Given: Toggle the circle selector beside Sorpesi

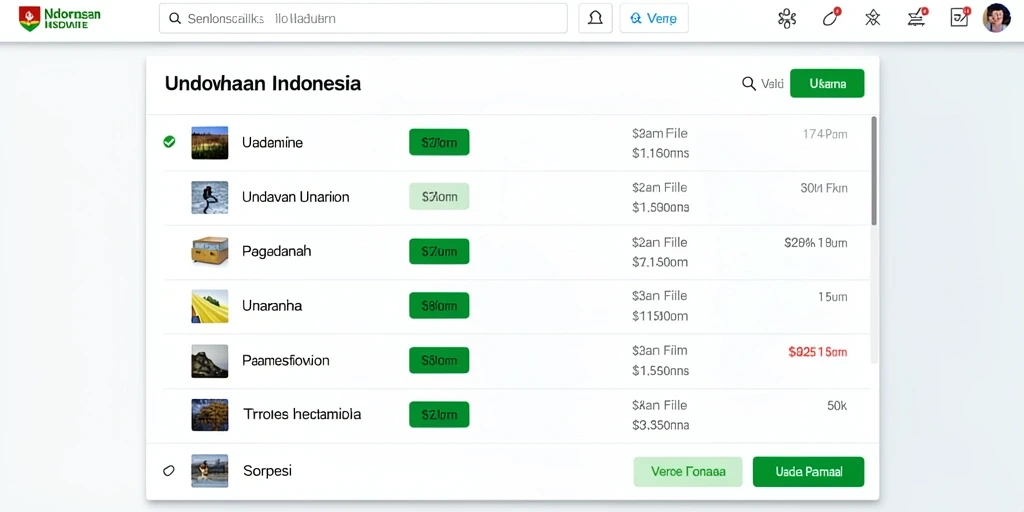Looking at the screenshot, I should pos(168,470).
